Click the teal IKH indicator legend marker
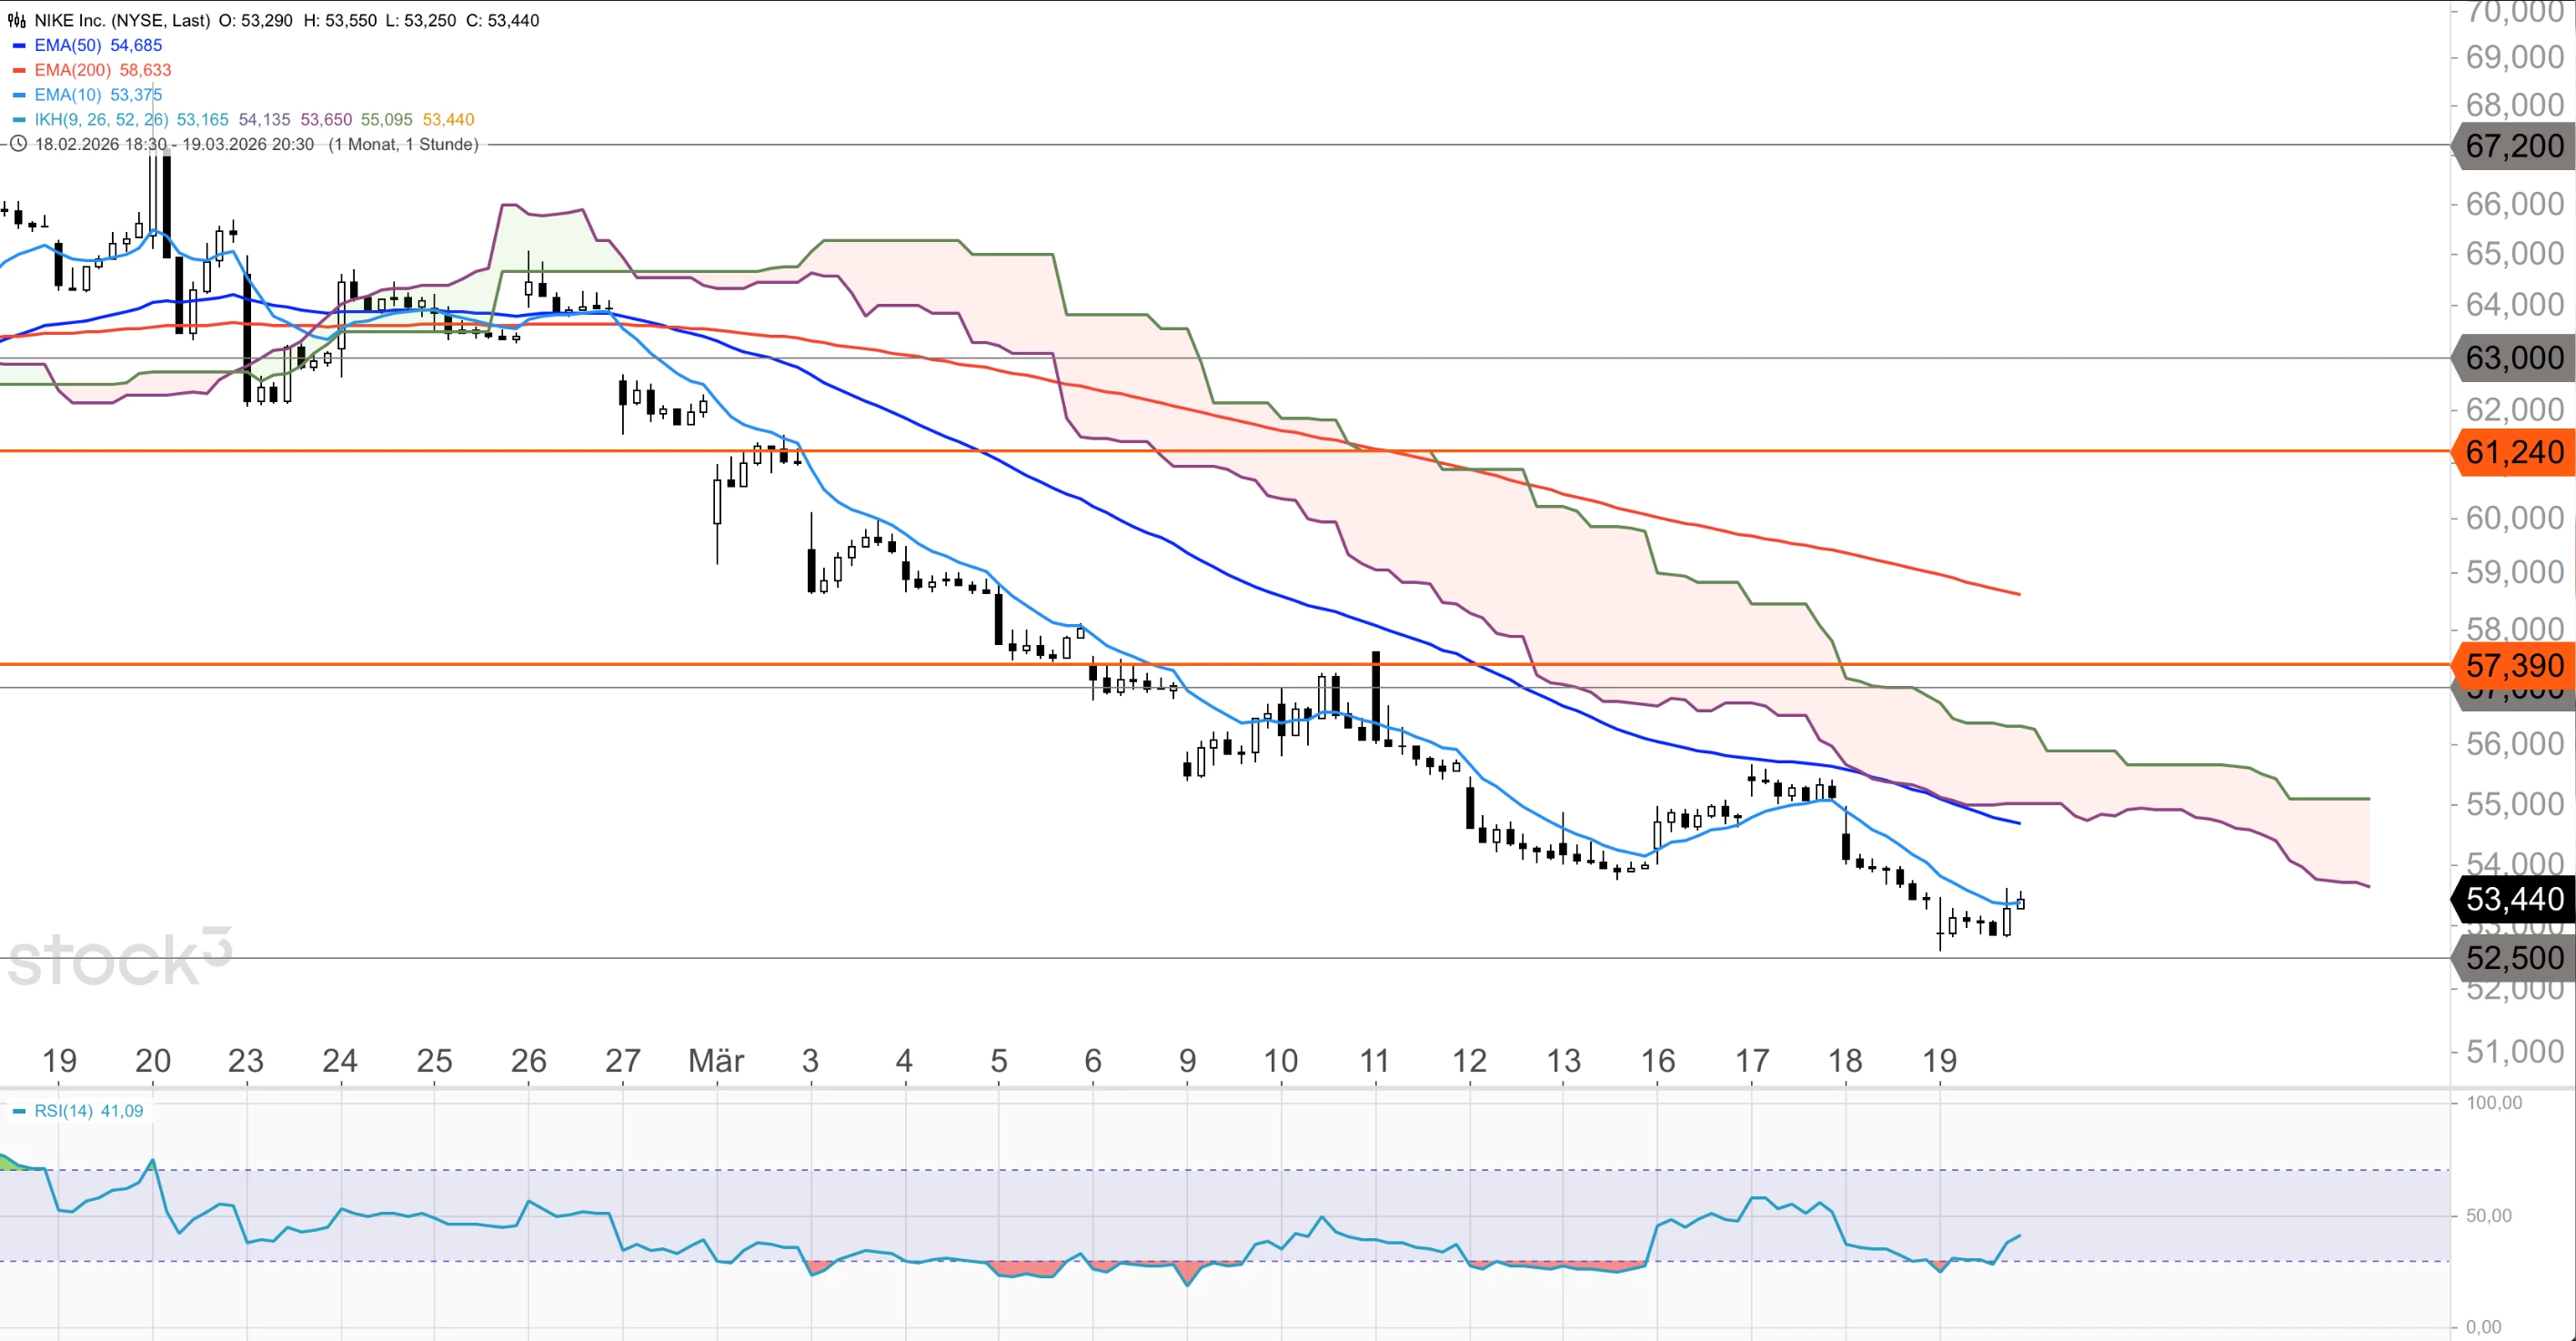 [x=18, y=120]
